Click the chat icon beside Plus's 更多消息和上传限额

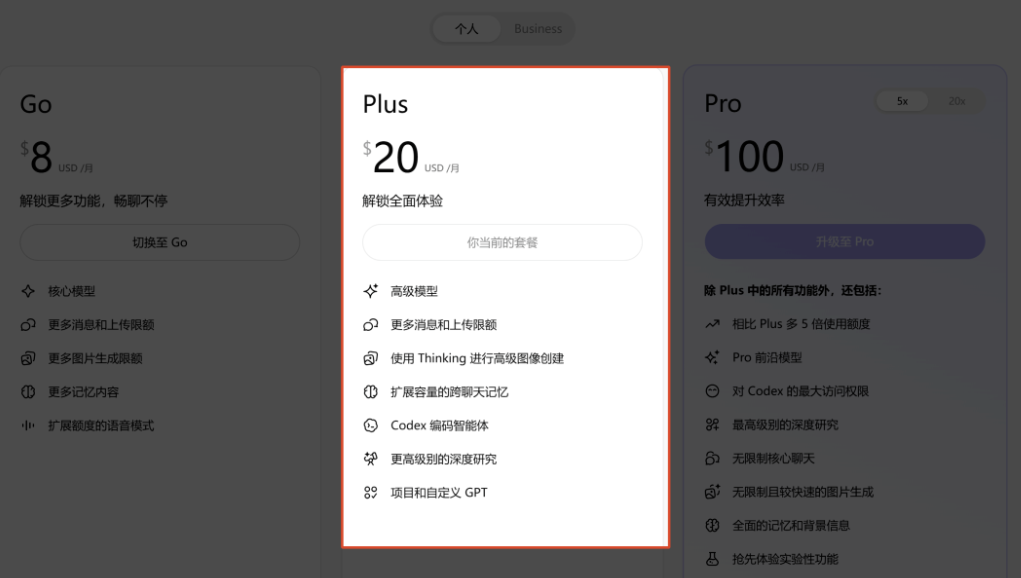(371, 325)
